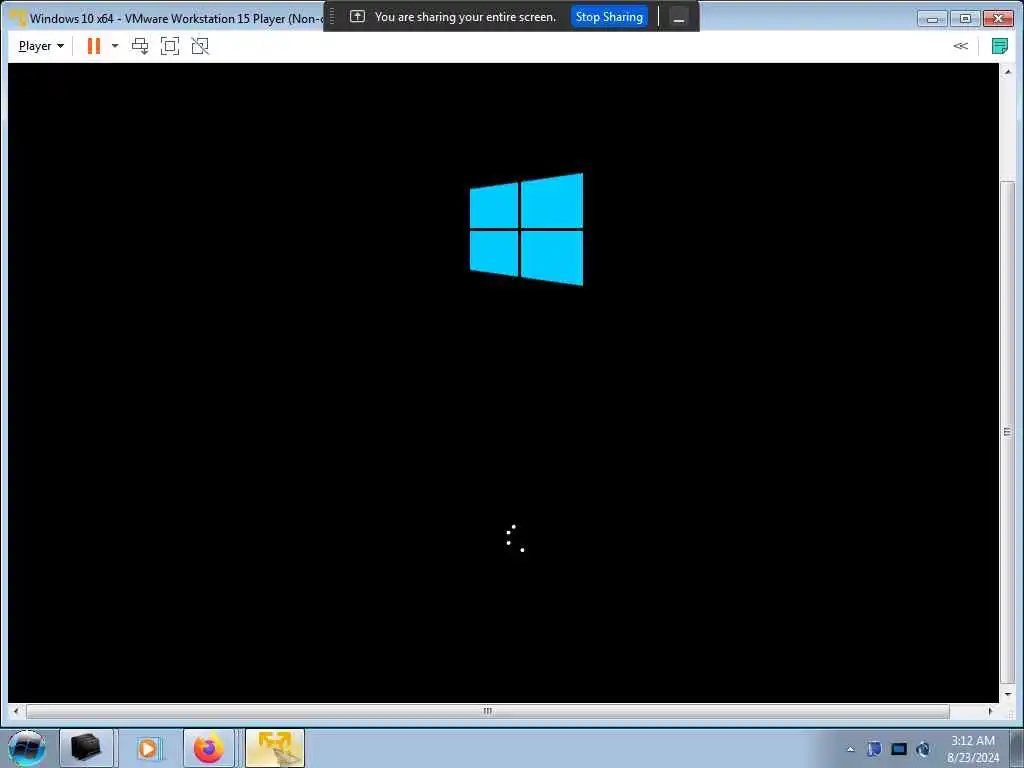Viewport: 1024px width, 768px height.
Task: Click the scroll left arrow of horizontal scrollbar
Action: (16, 711)
